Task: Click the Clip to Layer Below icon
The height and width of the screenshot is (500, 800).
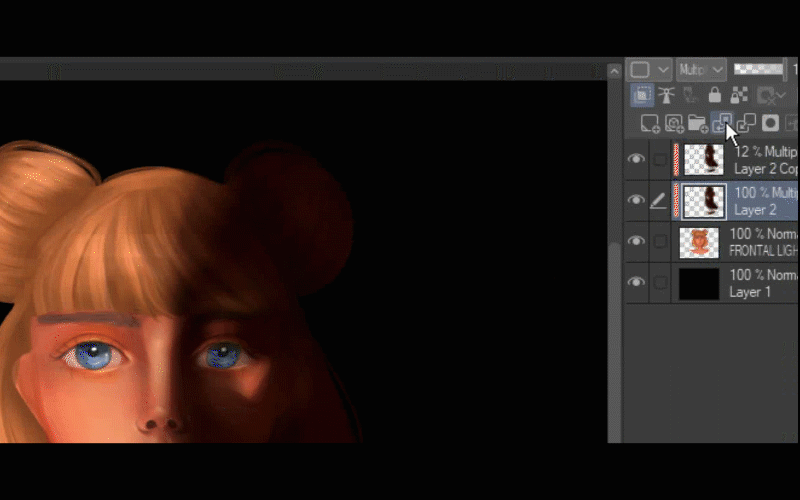Action: click(641, 95)
